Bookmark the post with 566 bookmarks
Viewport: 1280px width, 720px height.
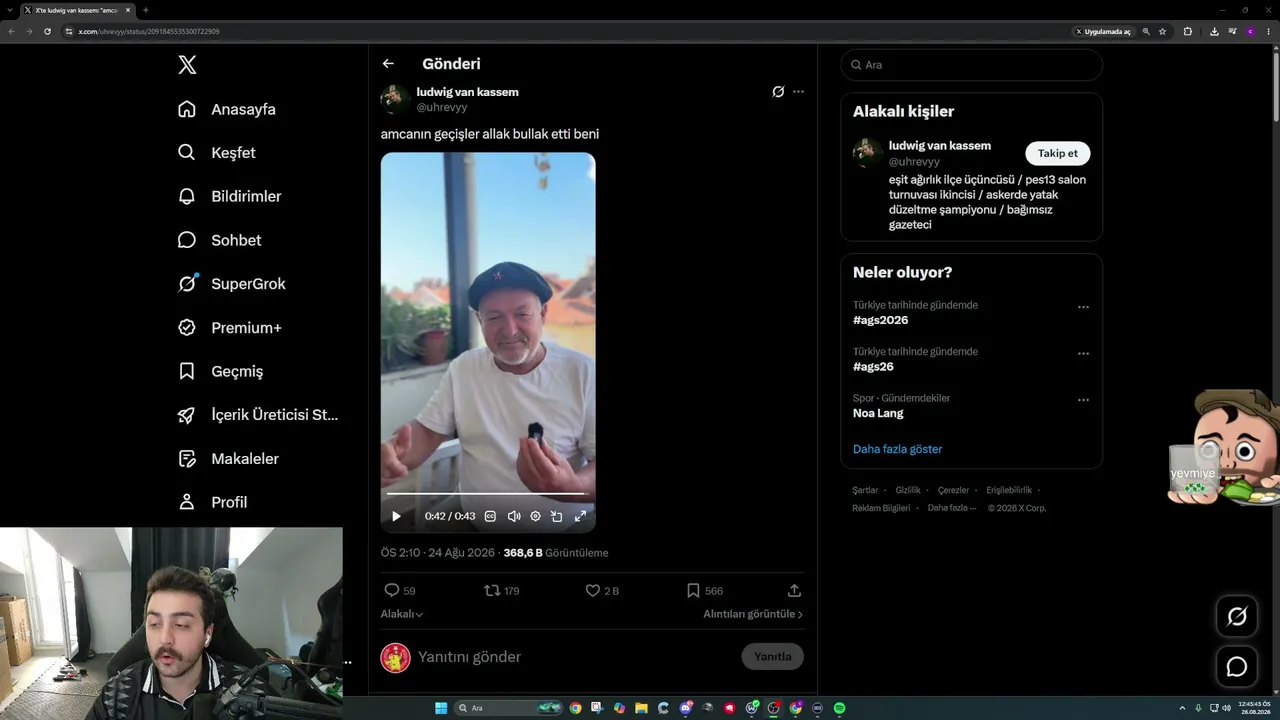point(704,591)
